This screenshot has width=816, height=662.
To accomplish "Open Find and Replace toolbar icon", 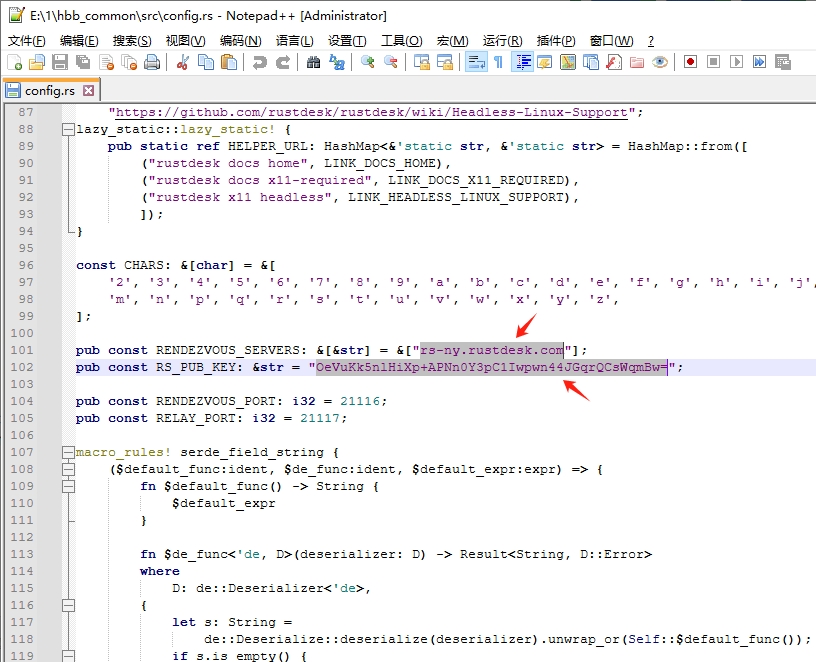I will (337, 62).
